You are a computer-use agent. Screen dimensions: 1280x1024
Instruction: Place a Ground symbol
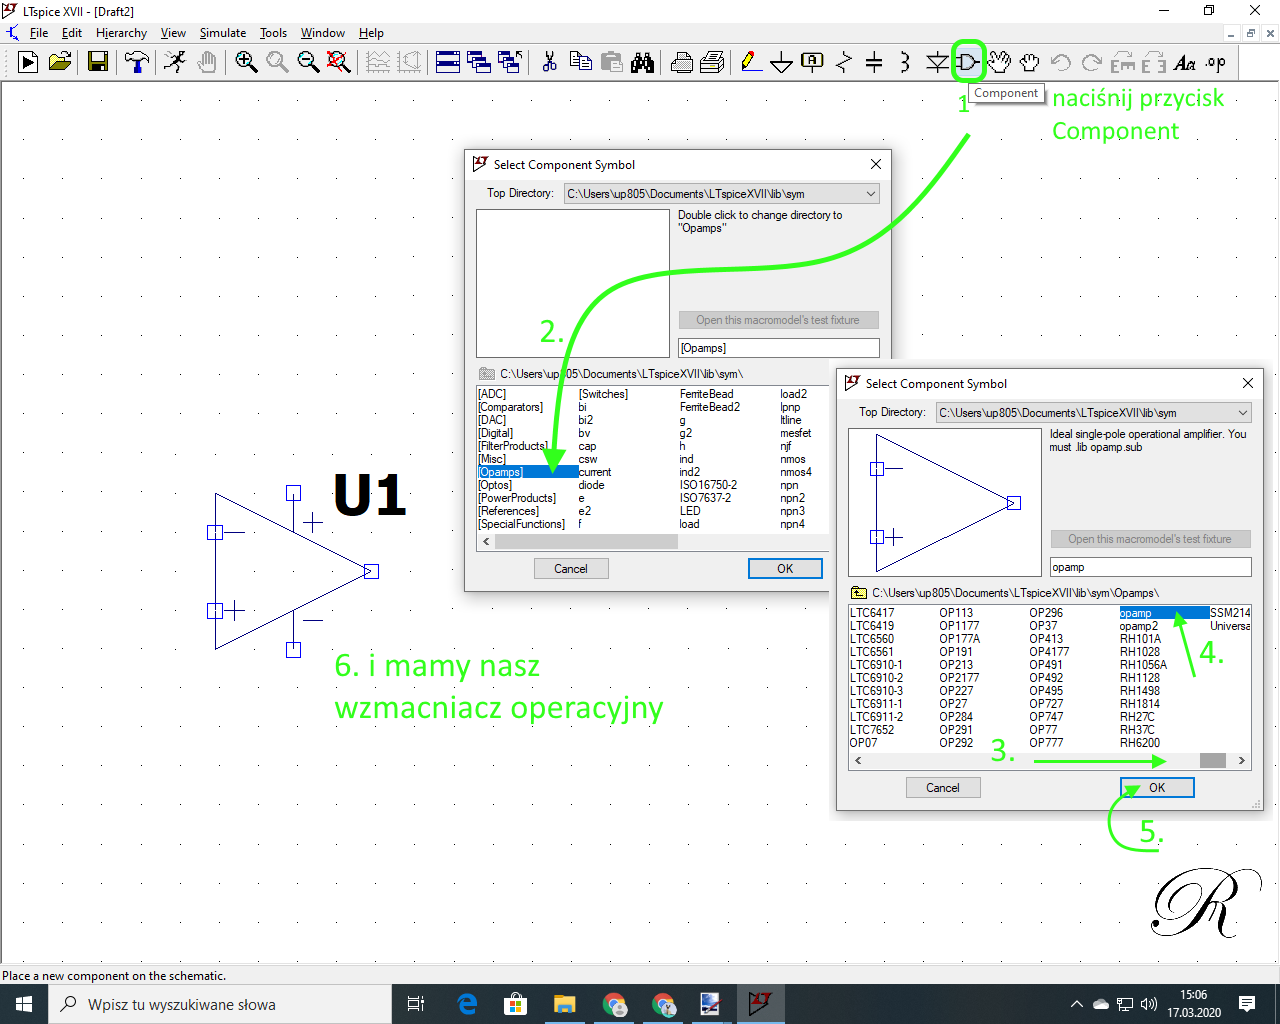click(781, 63)
